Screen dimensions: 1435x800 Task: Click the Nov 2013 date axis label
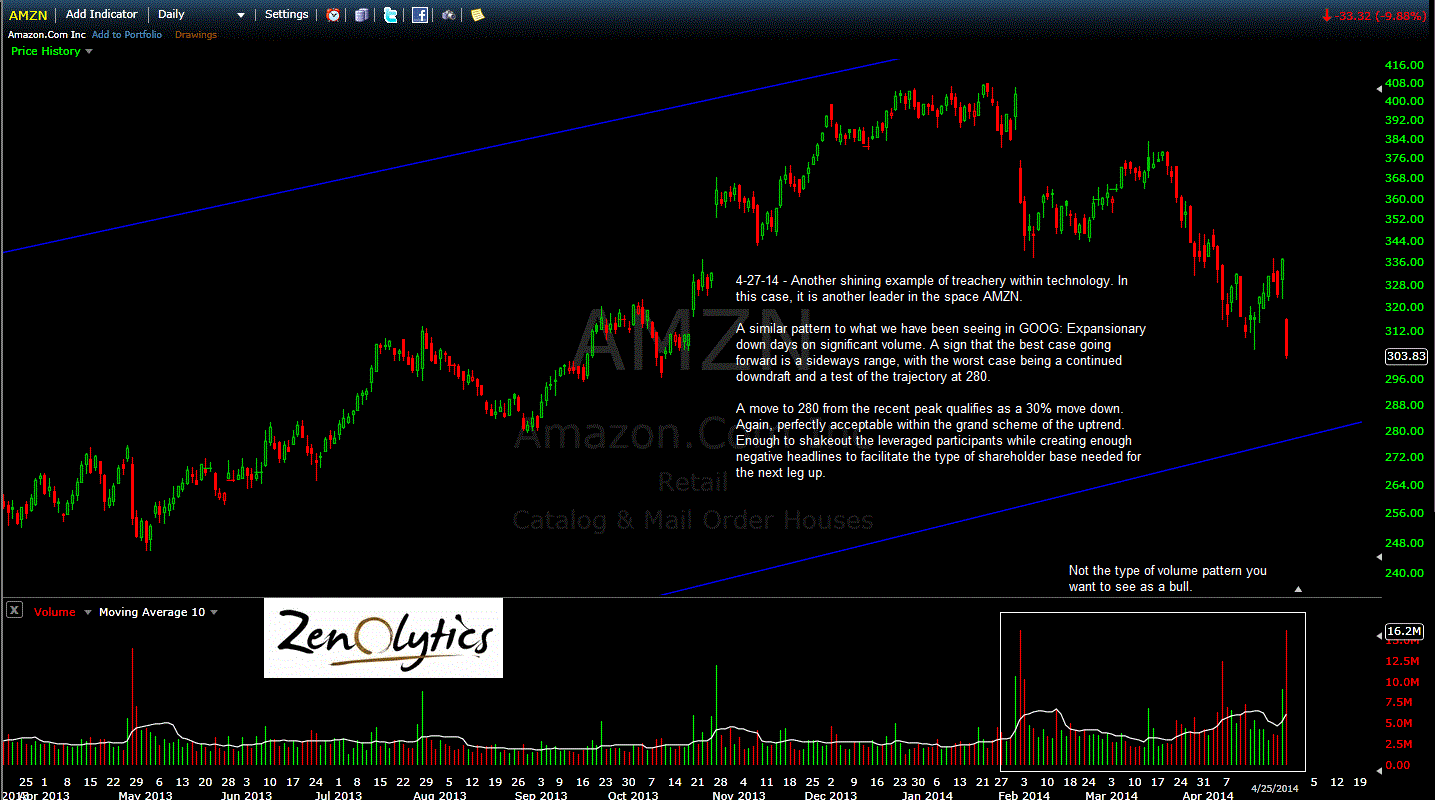click(739, 796)
